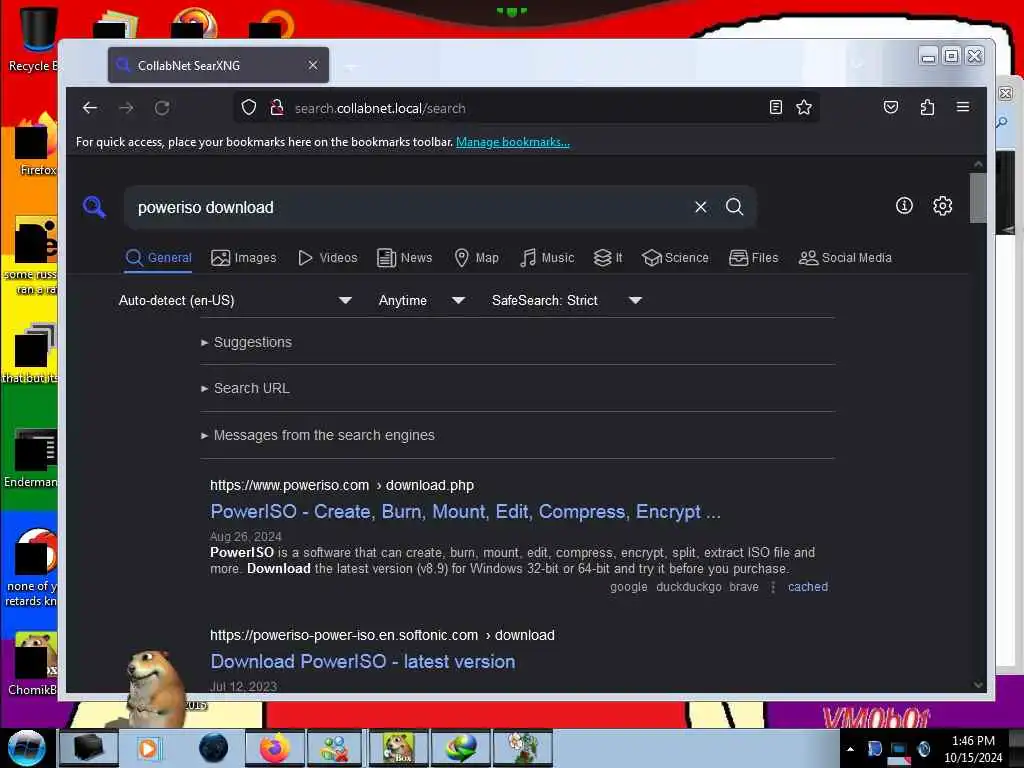Open a new tab with plus button
This screenshot has height=768, width=1024.
[x=351, y=66]
